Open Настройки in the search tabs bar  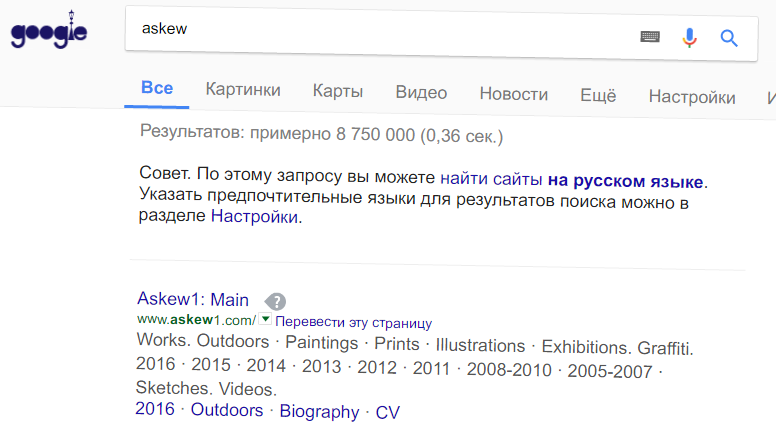click(692, 97)
